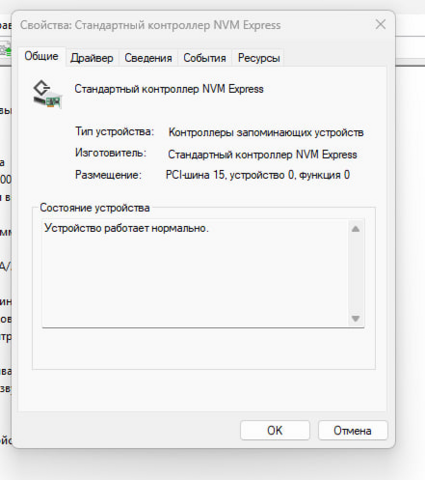Click the NVM Express controller device icon

(47, 94)
